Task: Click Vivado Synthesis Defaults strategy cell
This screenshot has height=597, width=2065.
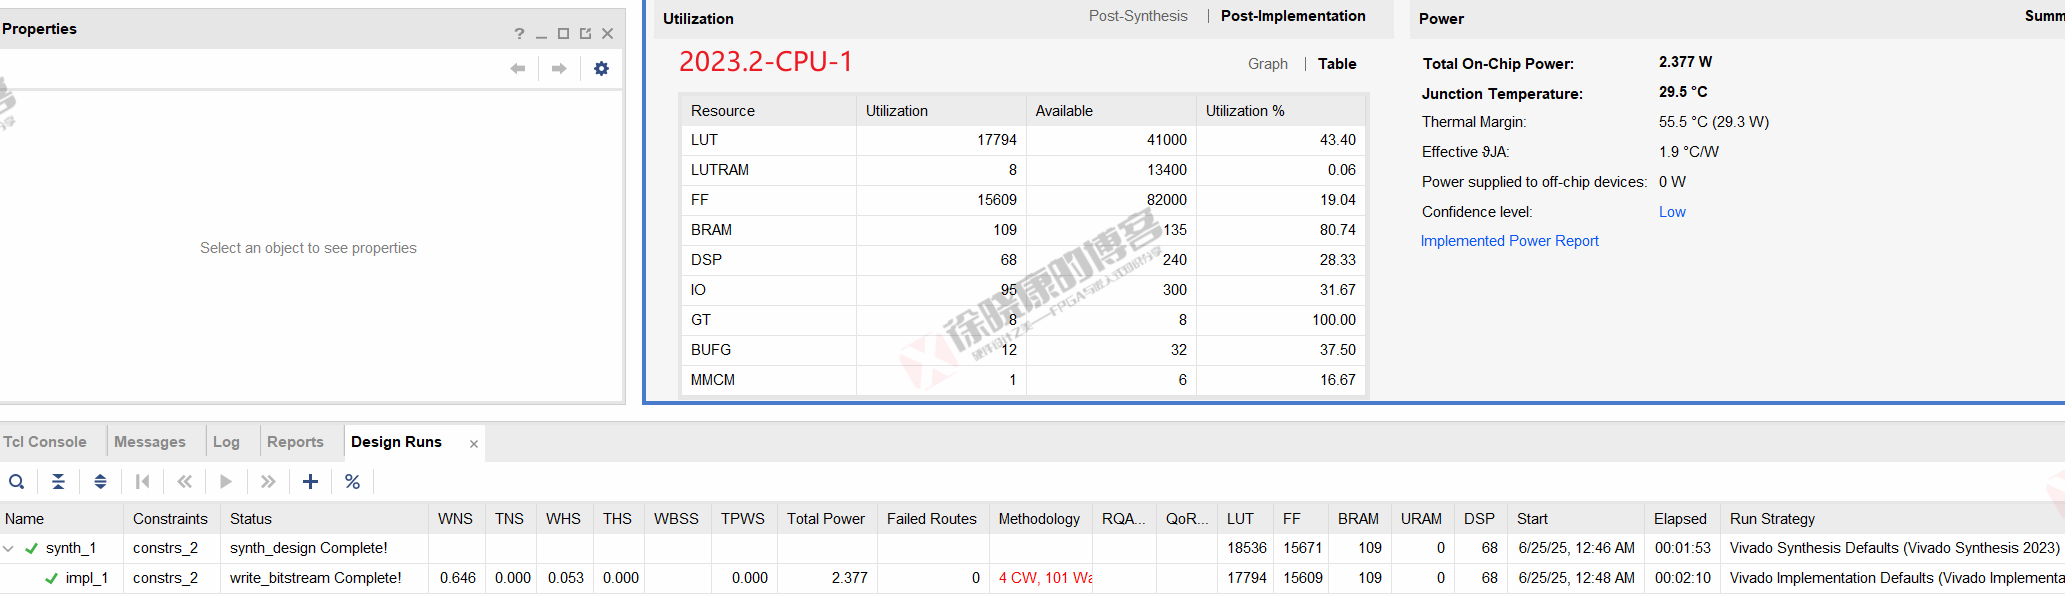Action: coord(1894,548)
